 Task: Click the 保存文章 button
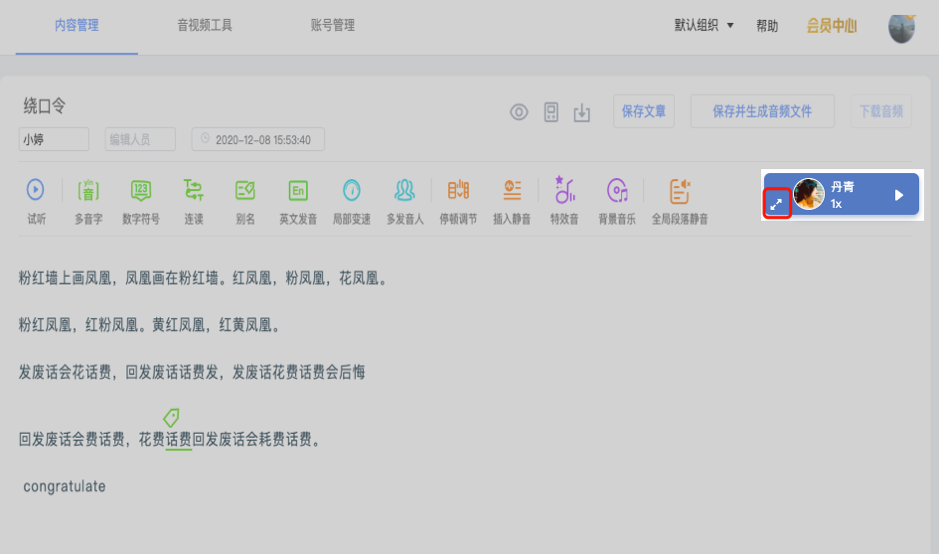[x=644, y=111]
